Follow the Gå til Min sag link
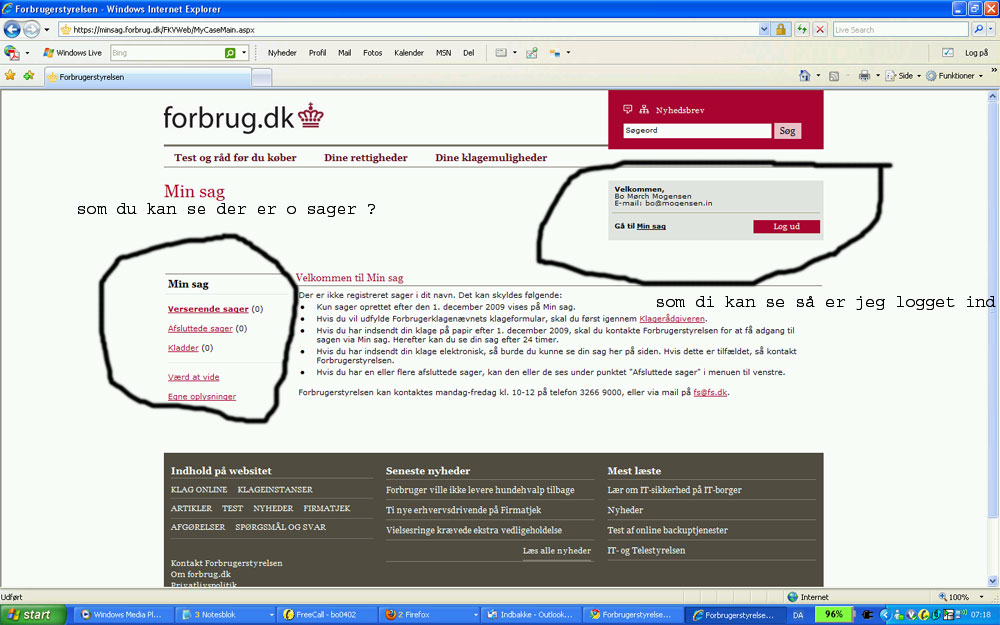Viewport: 1000px width, 625px height. click(651, 226)
